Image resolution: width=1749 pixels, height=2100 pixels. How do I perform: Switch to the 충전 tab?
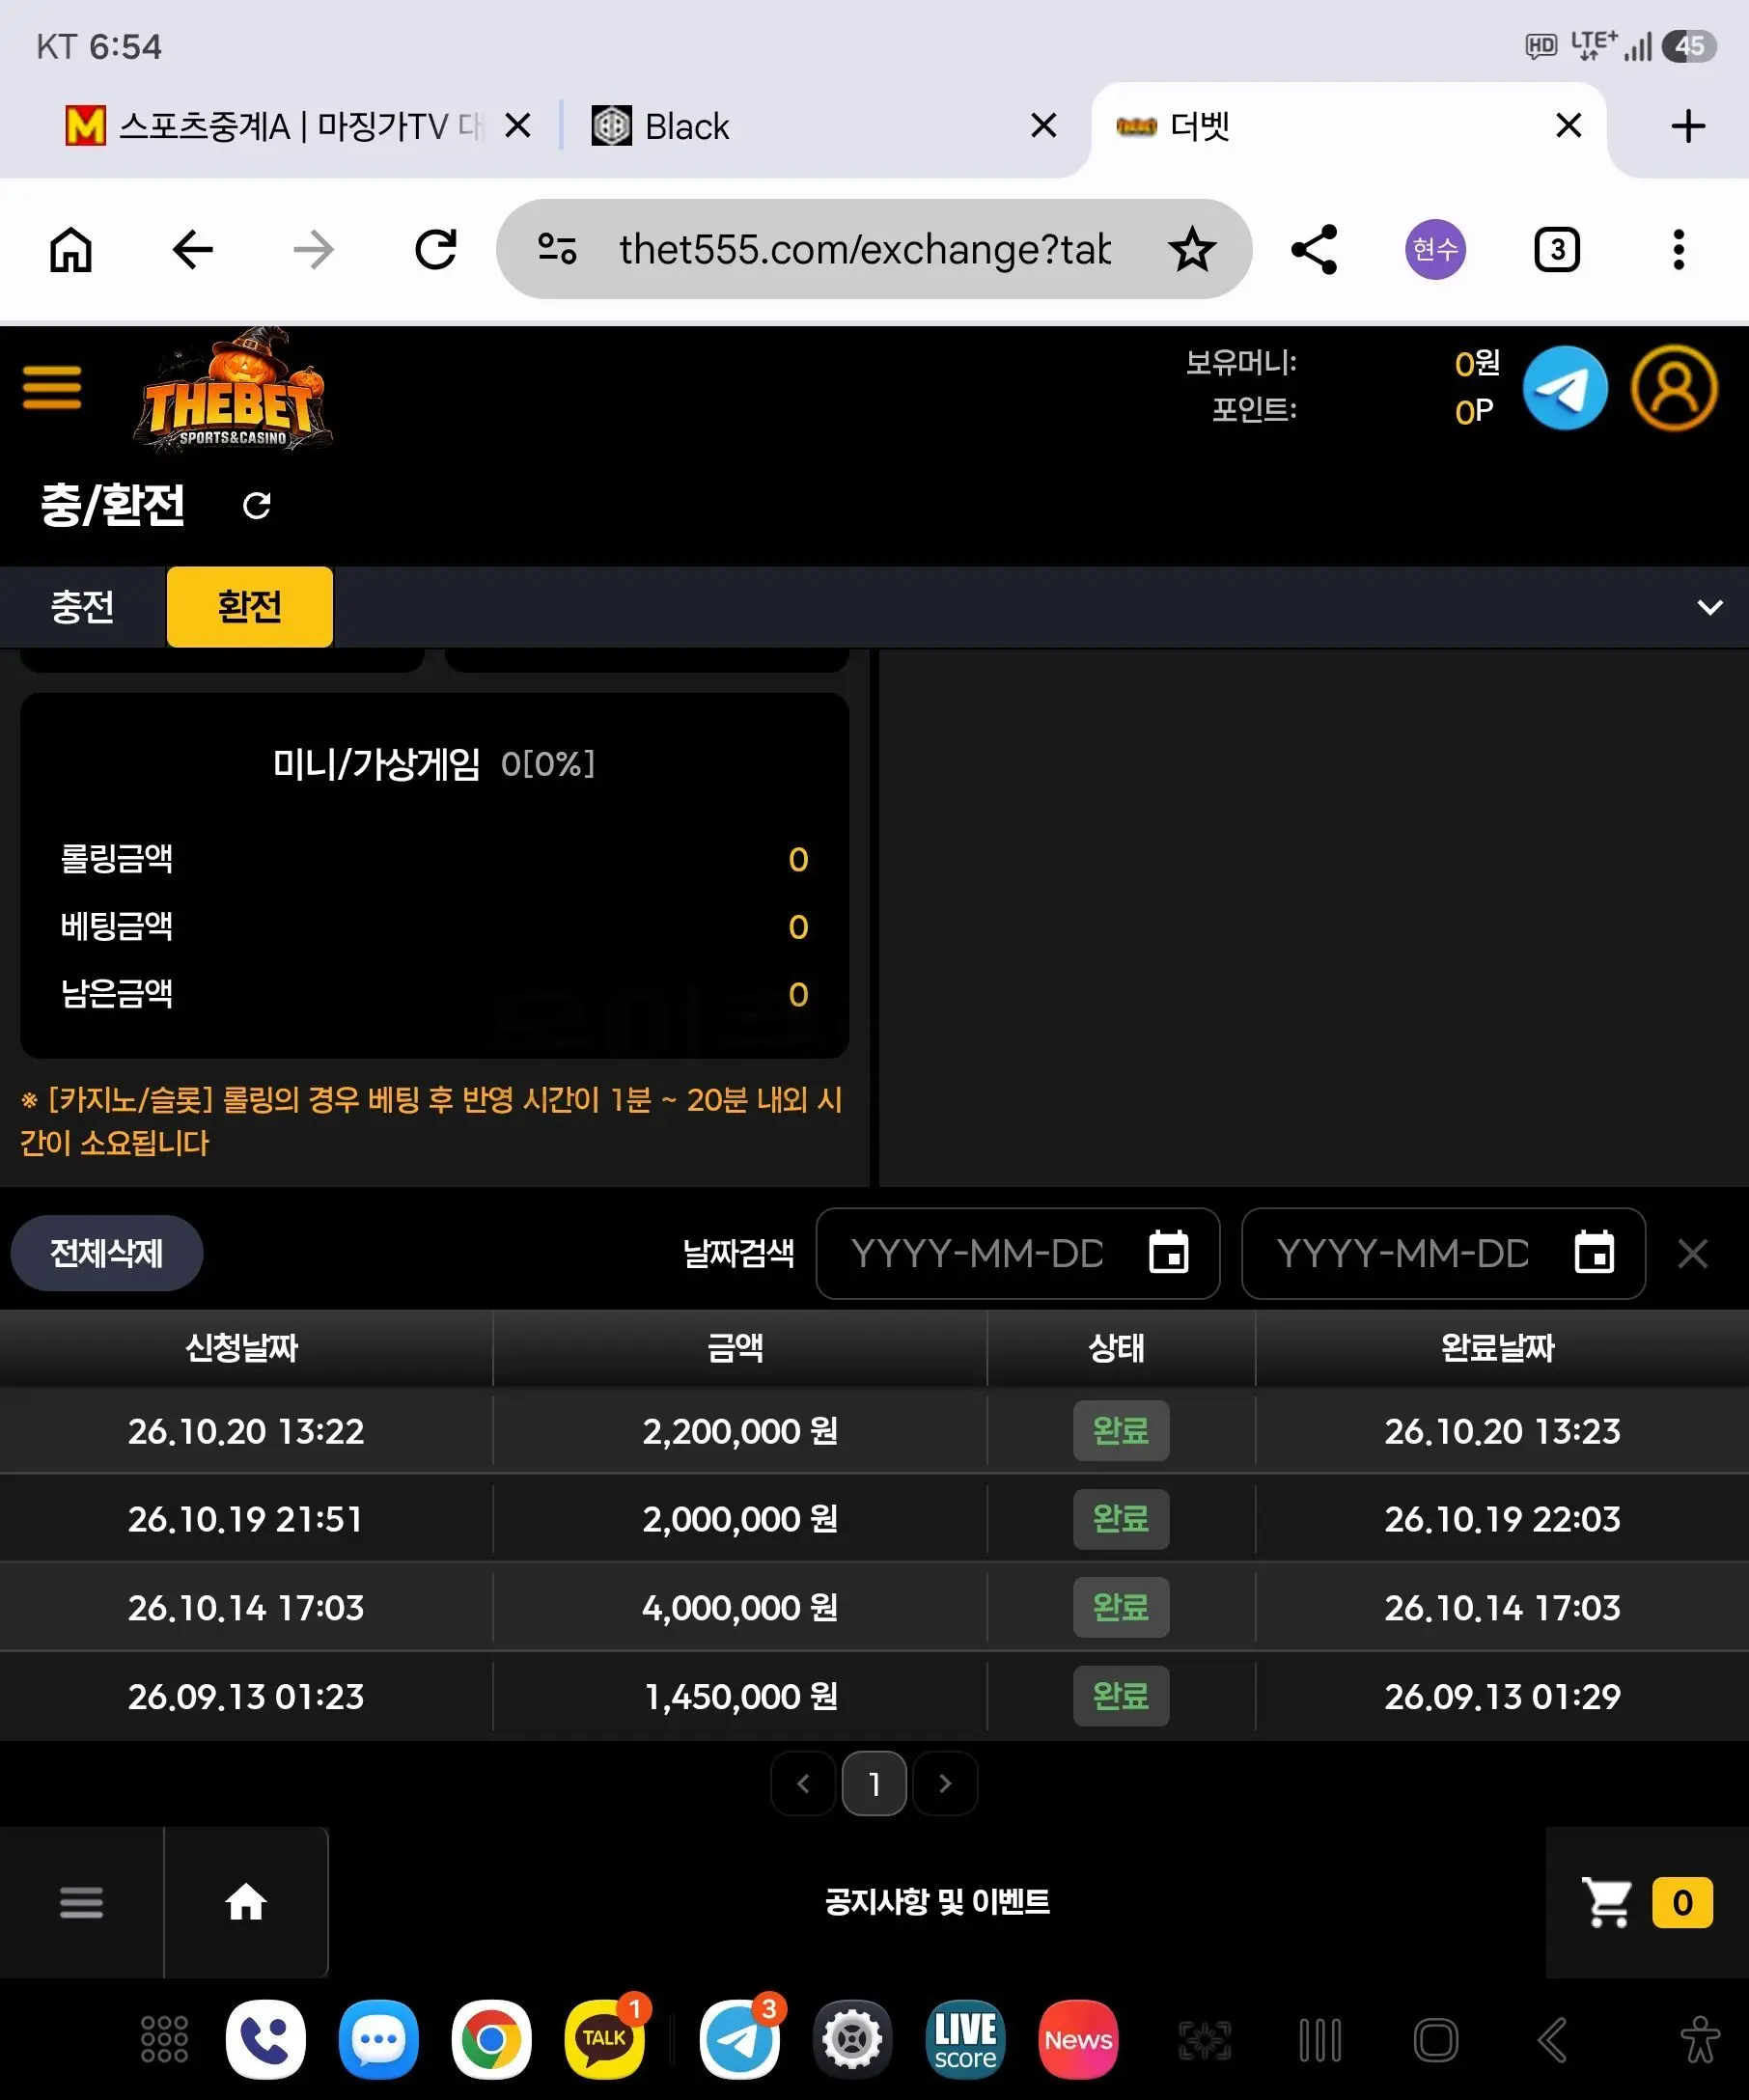(82, 607)
